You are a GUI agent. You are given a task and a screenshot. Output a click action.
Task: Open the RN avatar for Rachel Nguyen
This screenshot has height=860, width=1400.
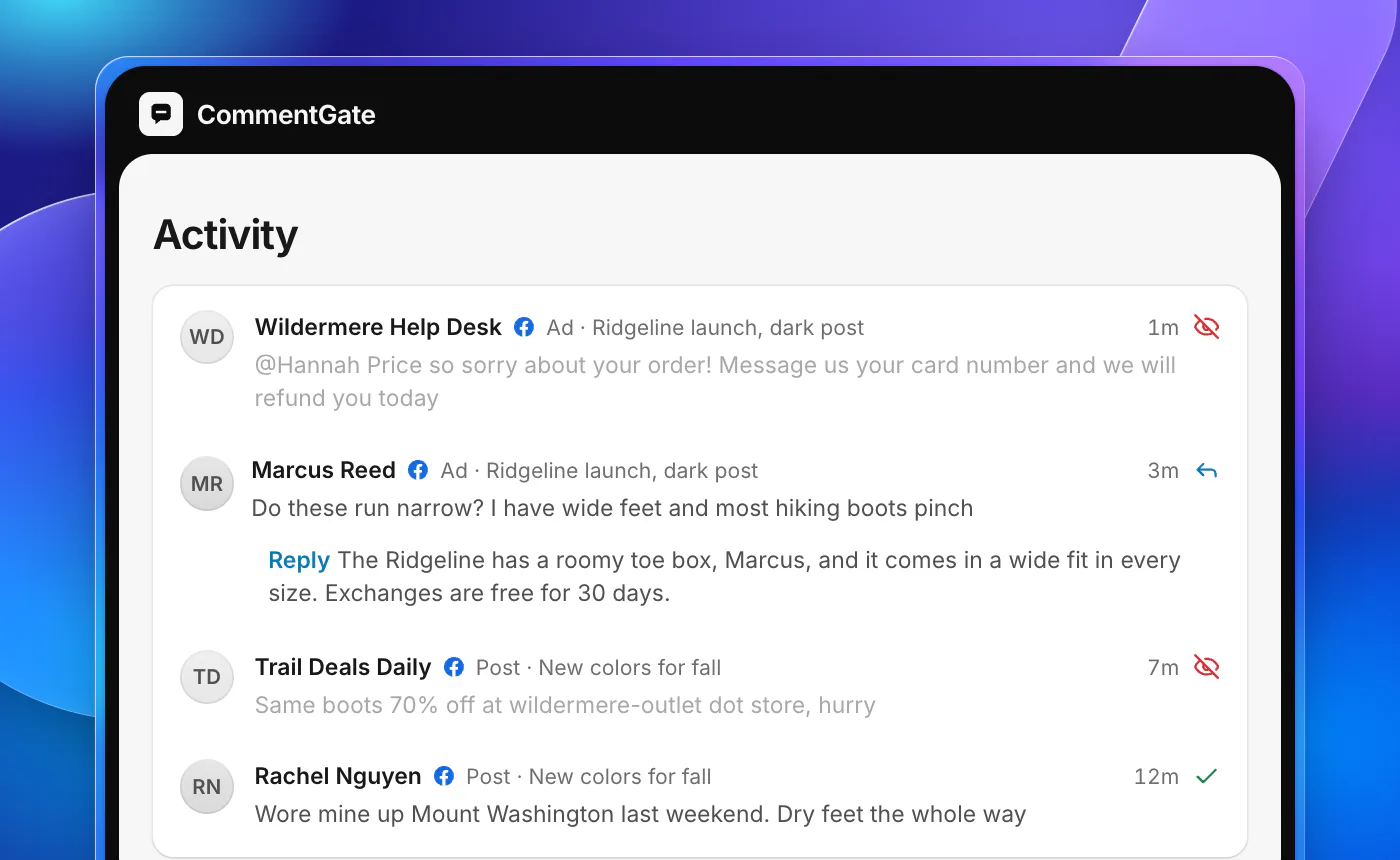click(x=207, y=786)
